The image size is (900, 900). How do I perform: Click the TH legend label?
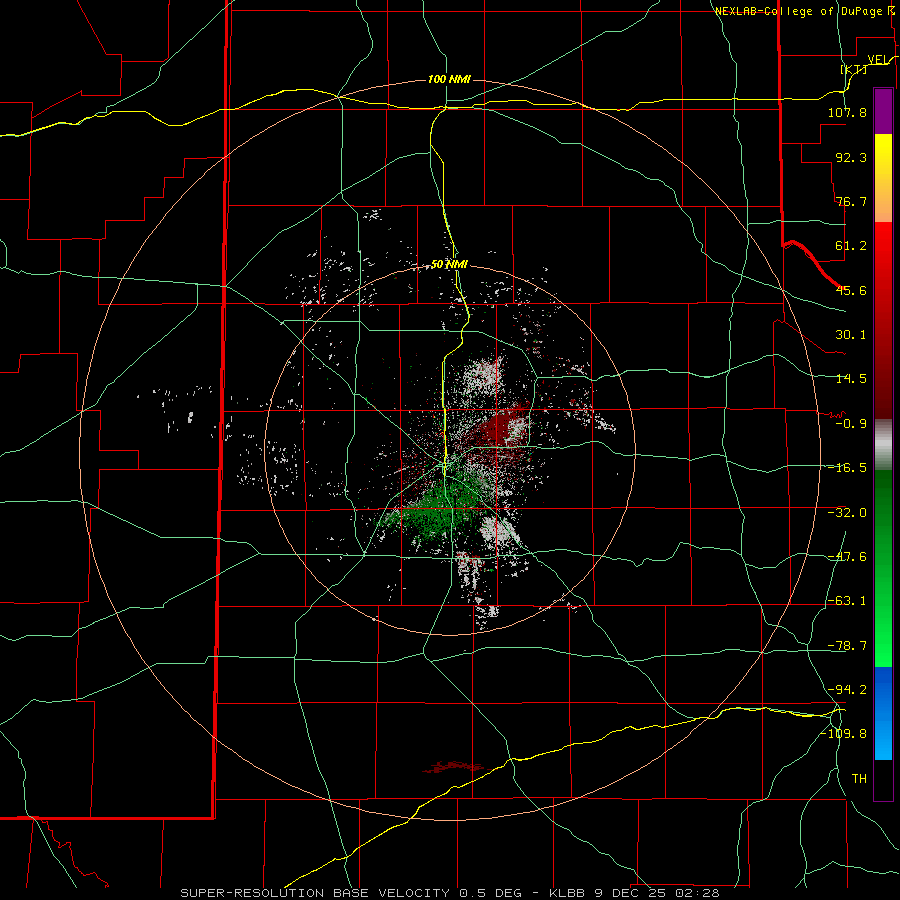tap(859, 779)
